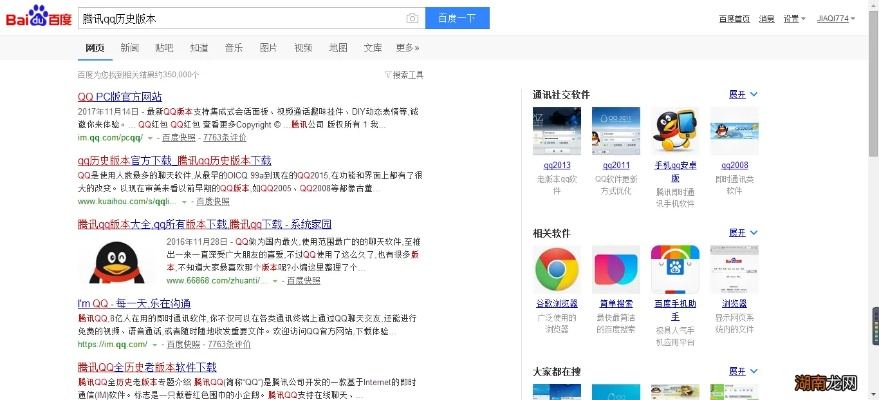Image resolution: width=879 pixels, height=400 pixels.
Task: Open dropdown arrow next to www.66868.com link
Action: click(x=275, y=281)
